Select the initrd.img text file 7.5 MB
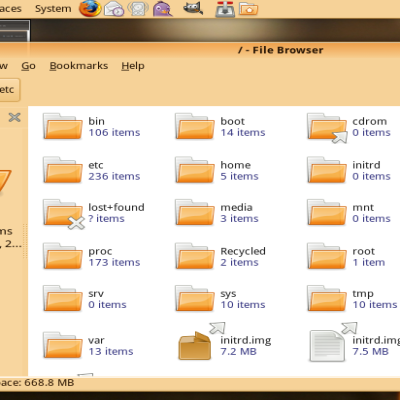This screenshot has height=400, width=400. point(327,346)
